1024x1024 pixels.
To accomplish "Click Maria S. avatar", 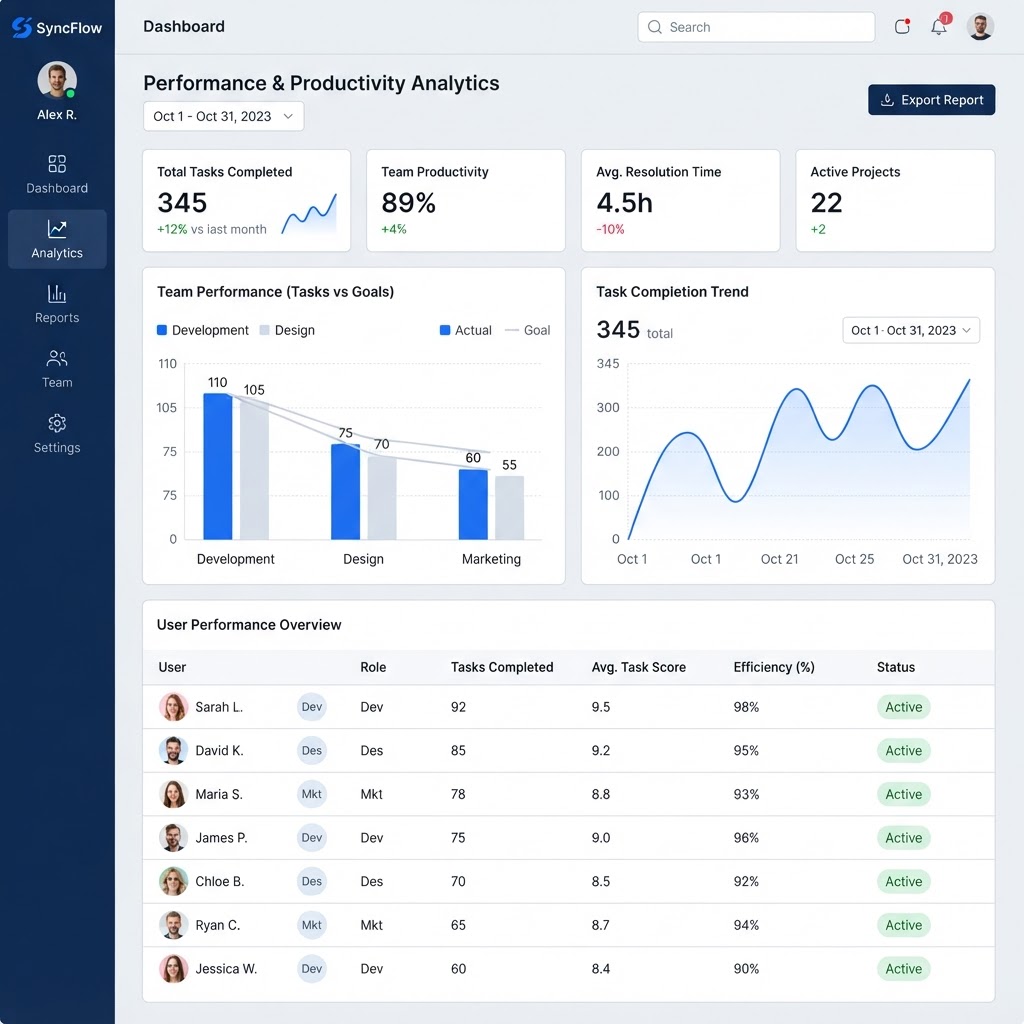I will click(x=173, y=794).
